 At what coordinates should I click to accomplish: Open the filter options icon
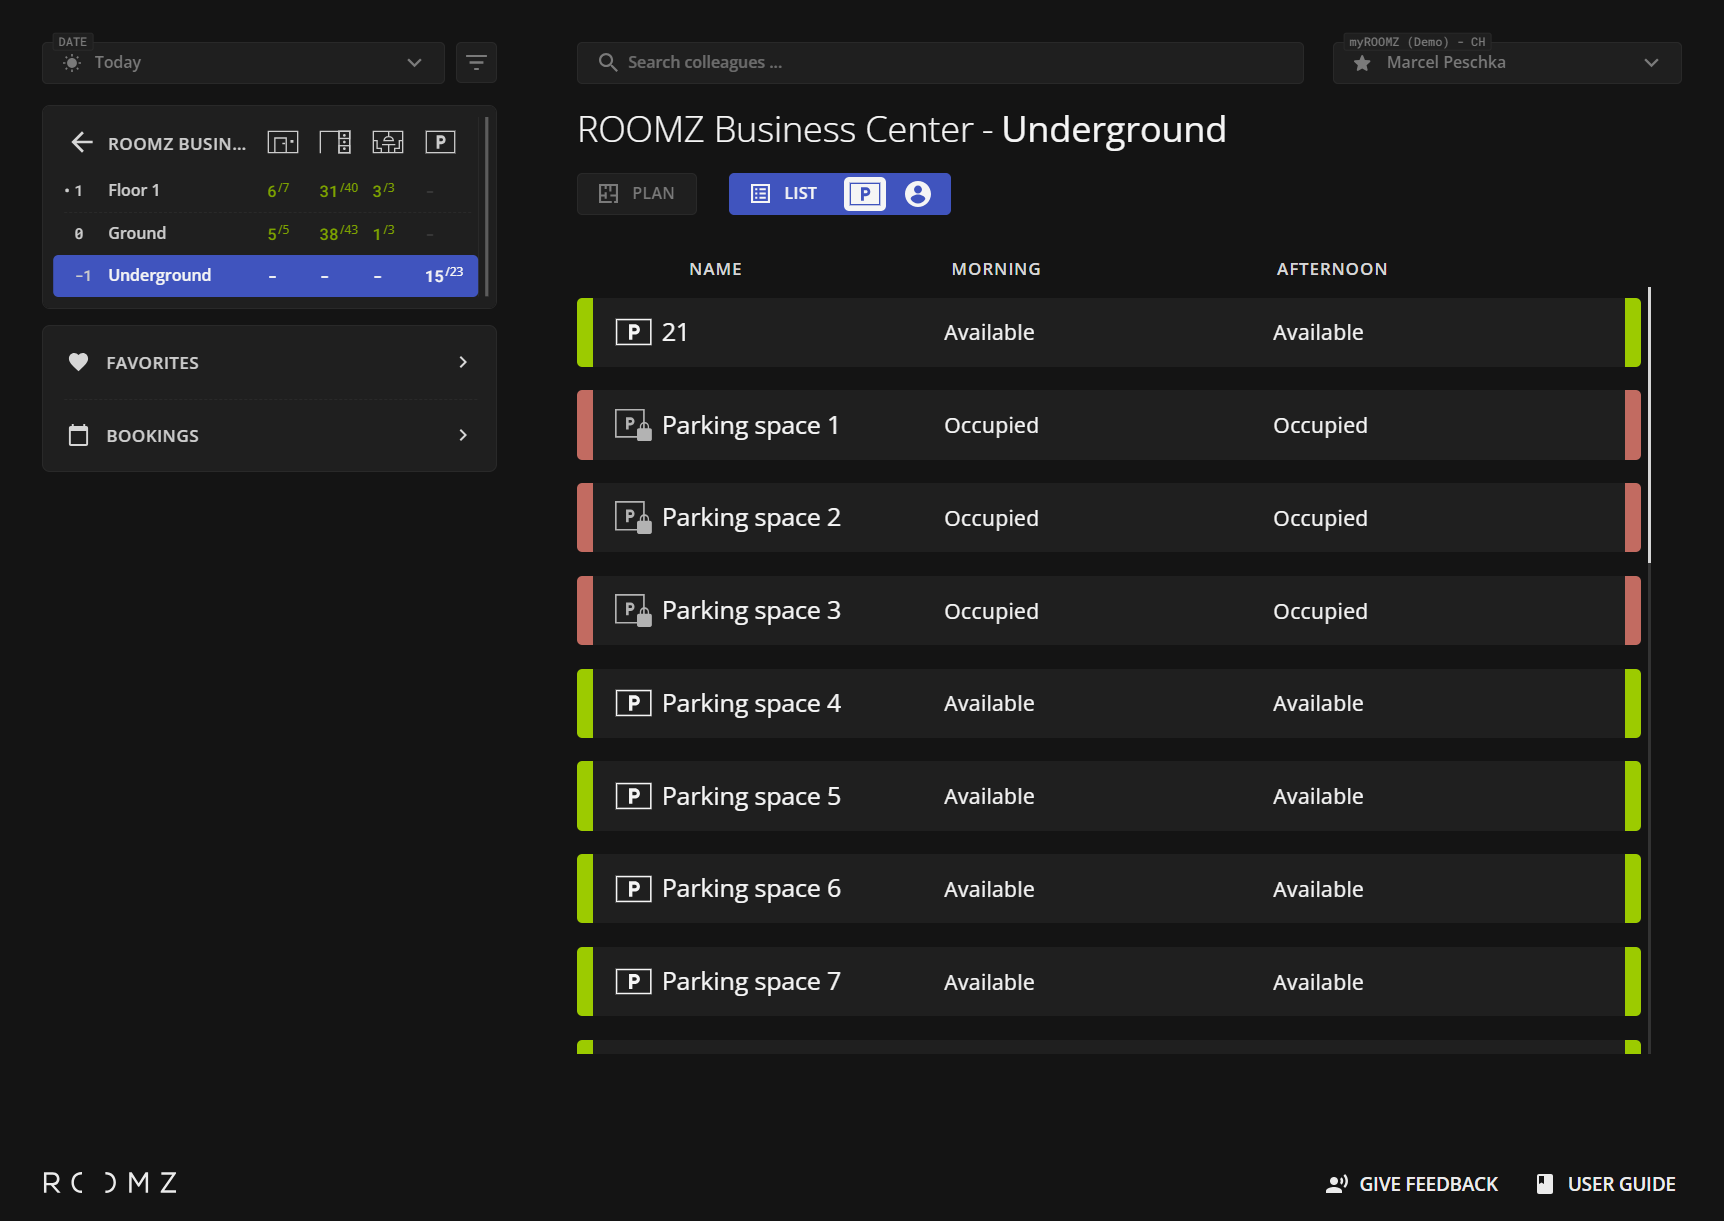point(476,63)
